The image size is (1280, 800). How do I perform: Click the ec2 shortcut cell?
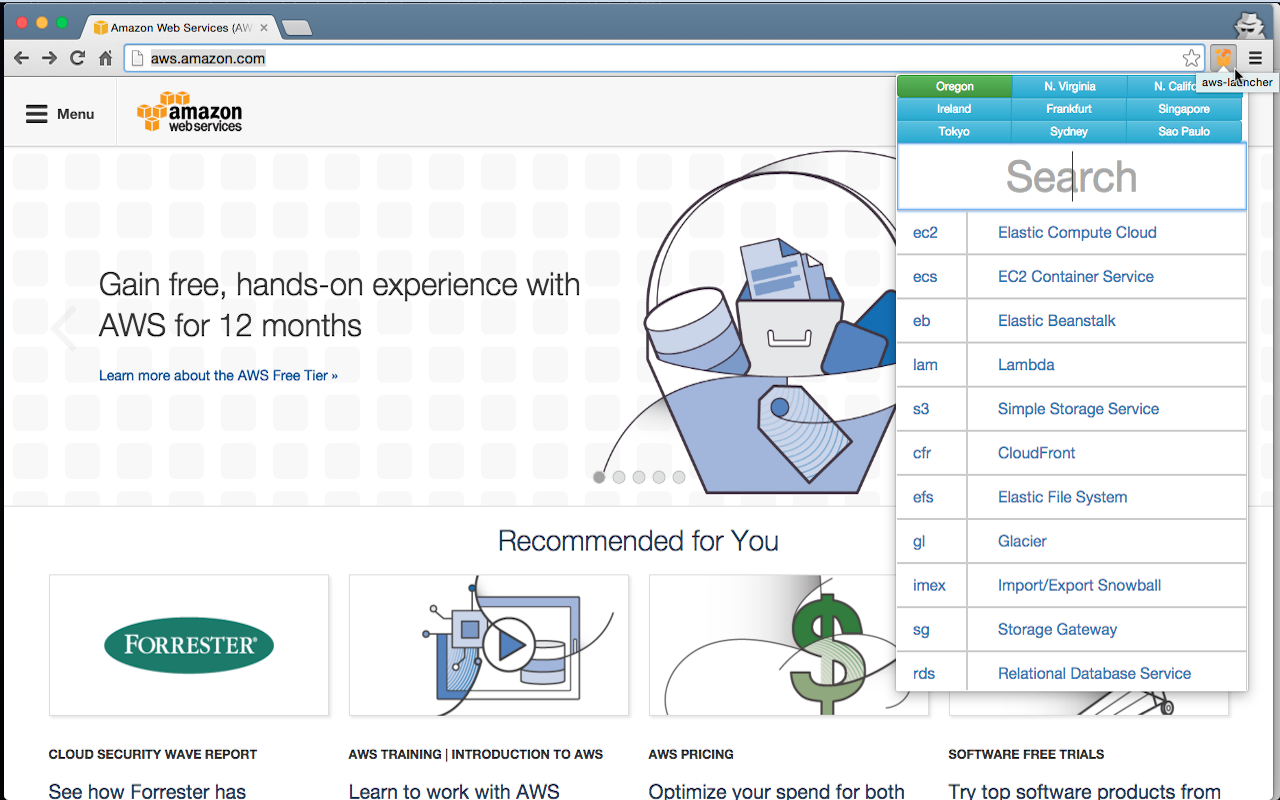[932, 233]
